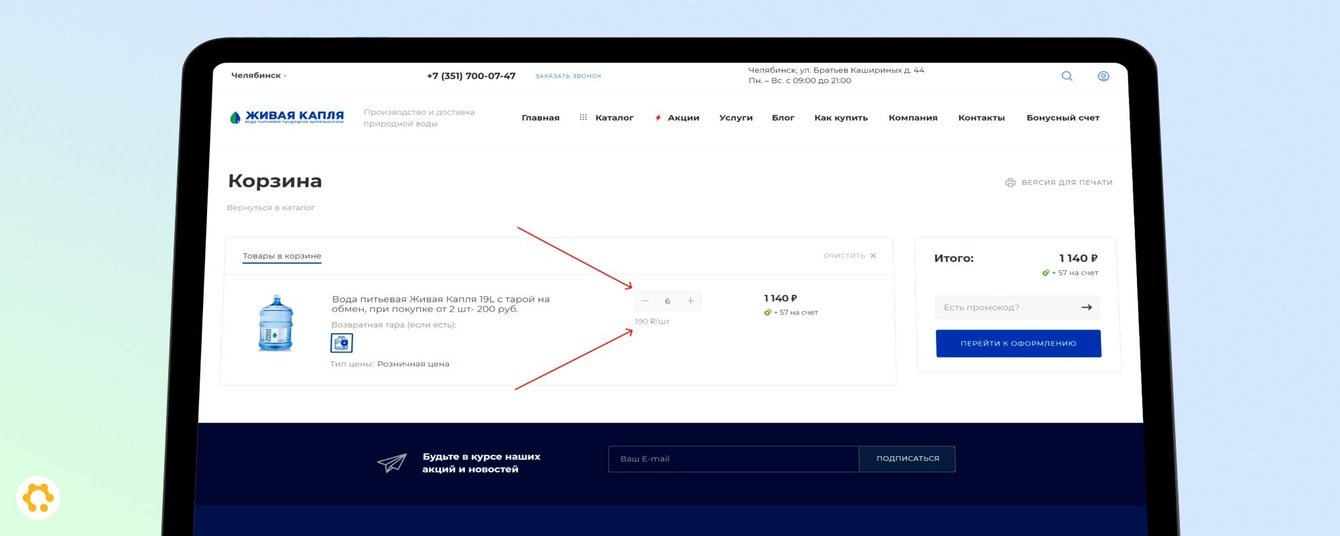Click the Итого heading

[x=953, y=258]
